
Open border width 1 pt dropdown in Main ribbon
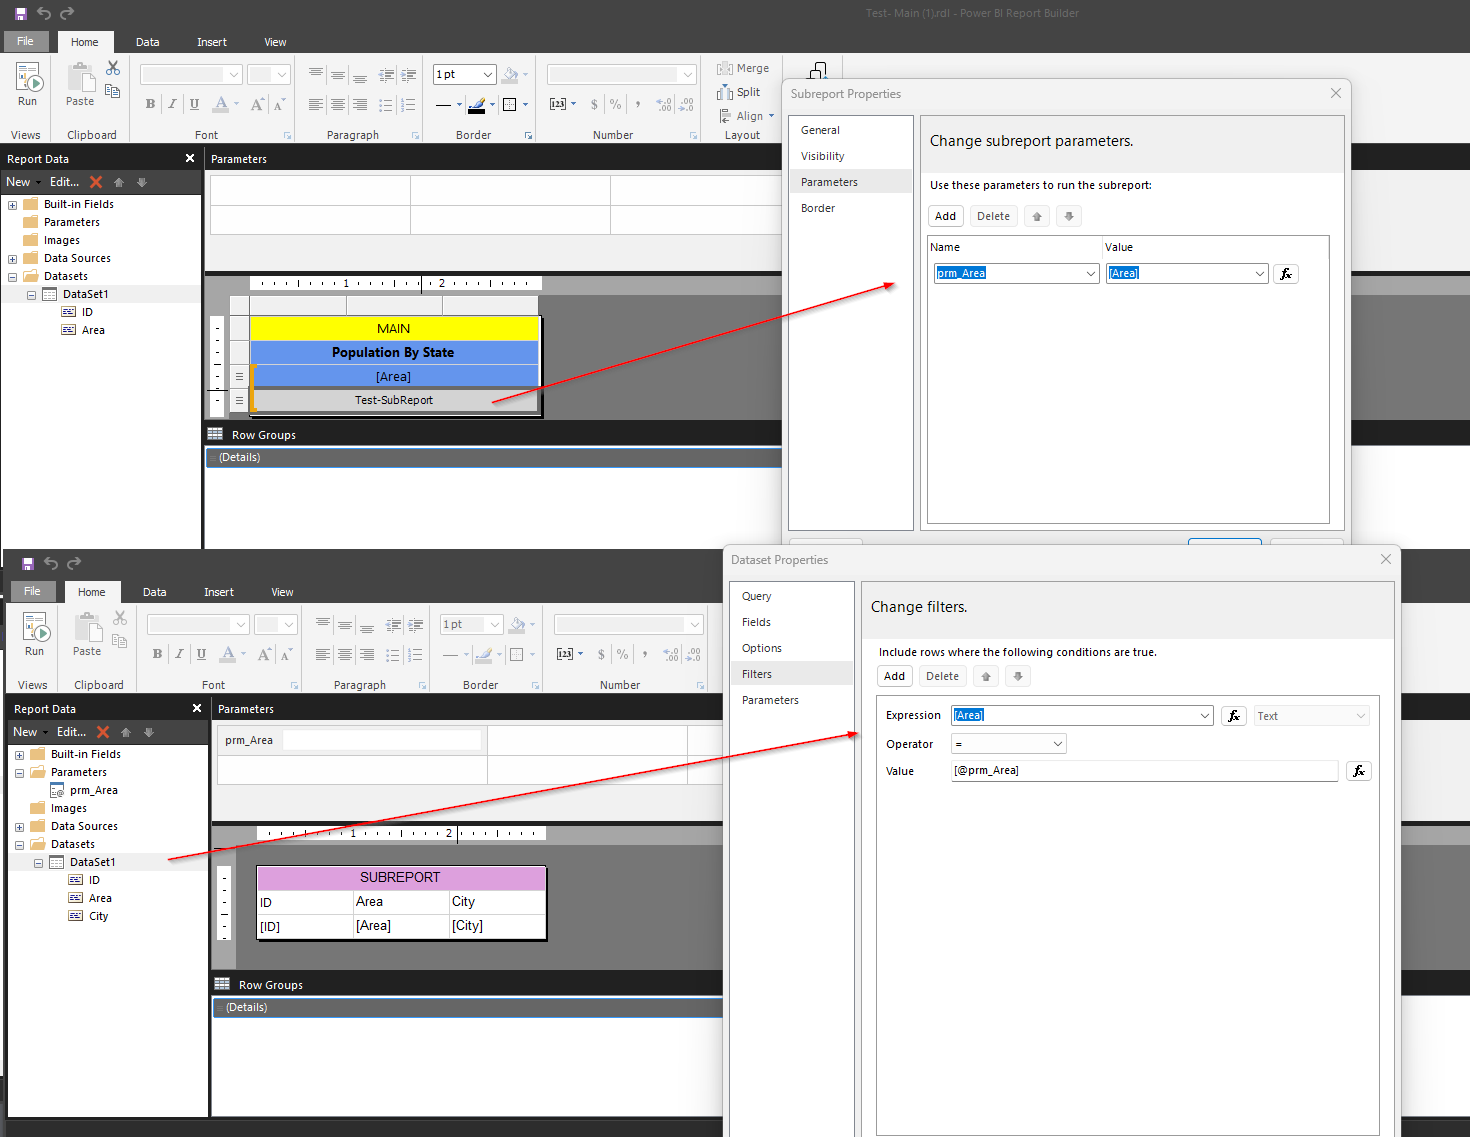(488, 75)
